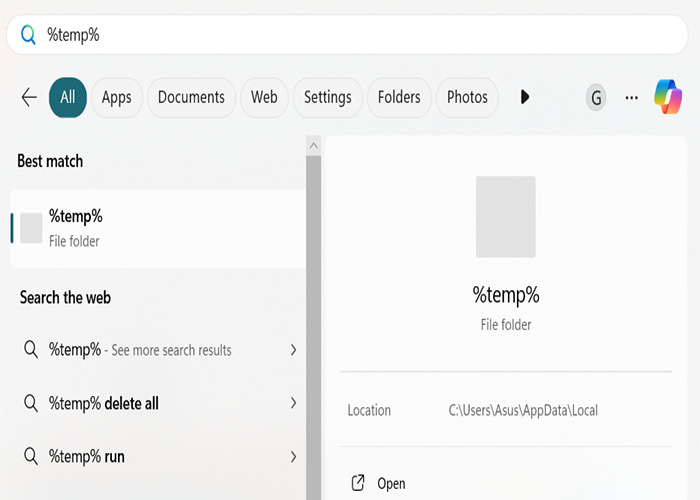Go back using the left arrow

click(x=29, y=97)
